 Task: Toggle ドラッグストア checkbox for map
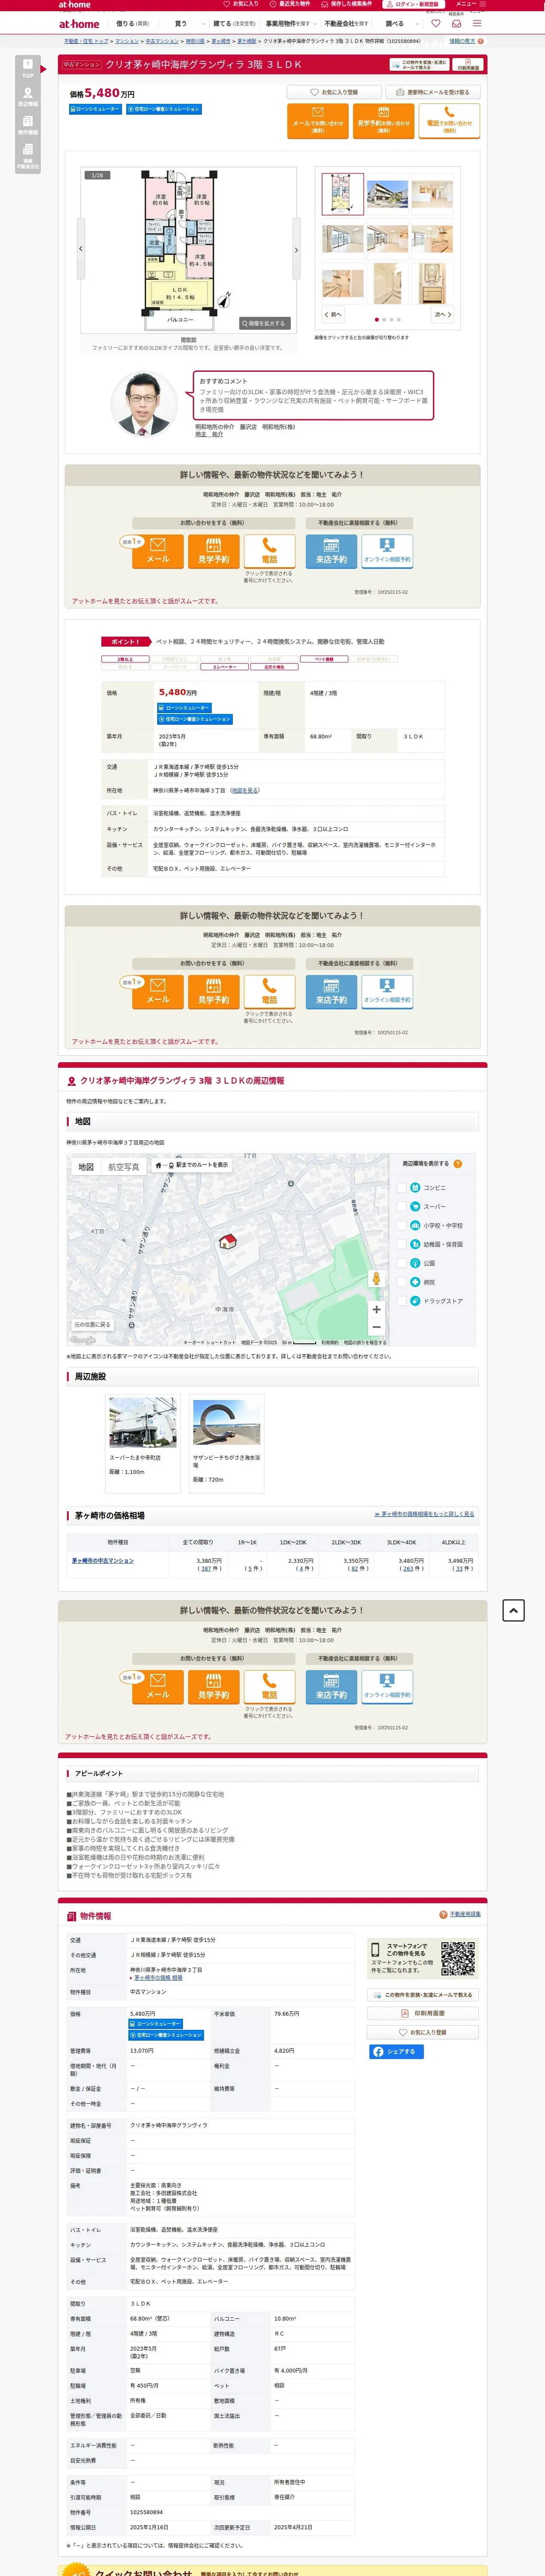(x=401, y=1301)
